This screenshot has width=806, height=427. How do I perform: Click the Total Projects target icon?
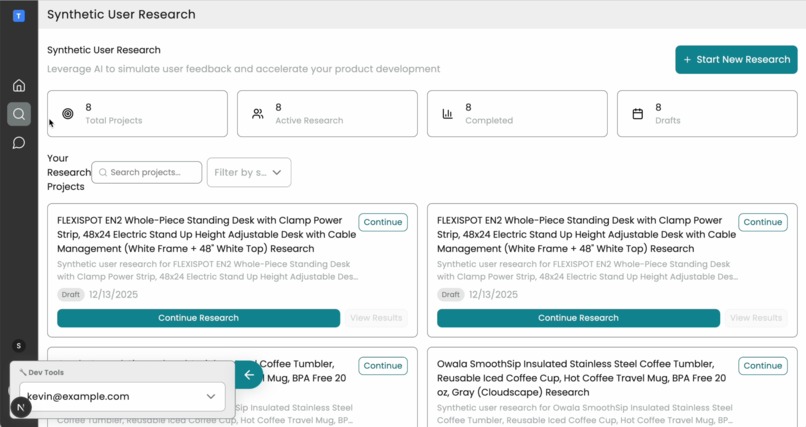pos(68,114)
